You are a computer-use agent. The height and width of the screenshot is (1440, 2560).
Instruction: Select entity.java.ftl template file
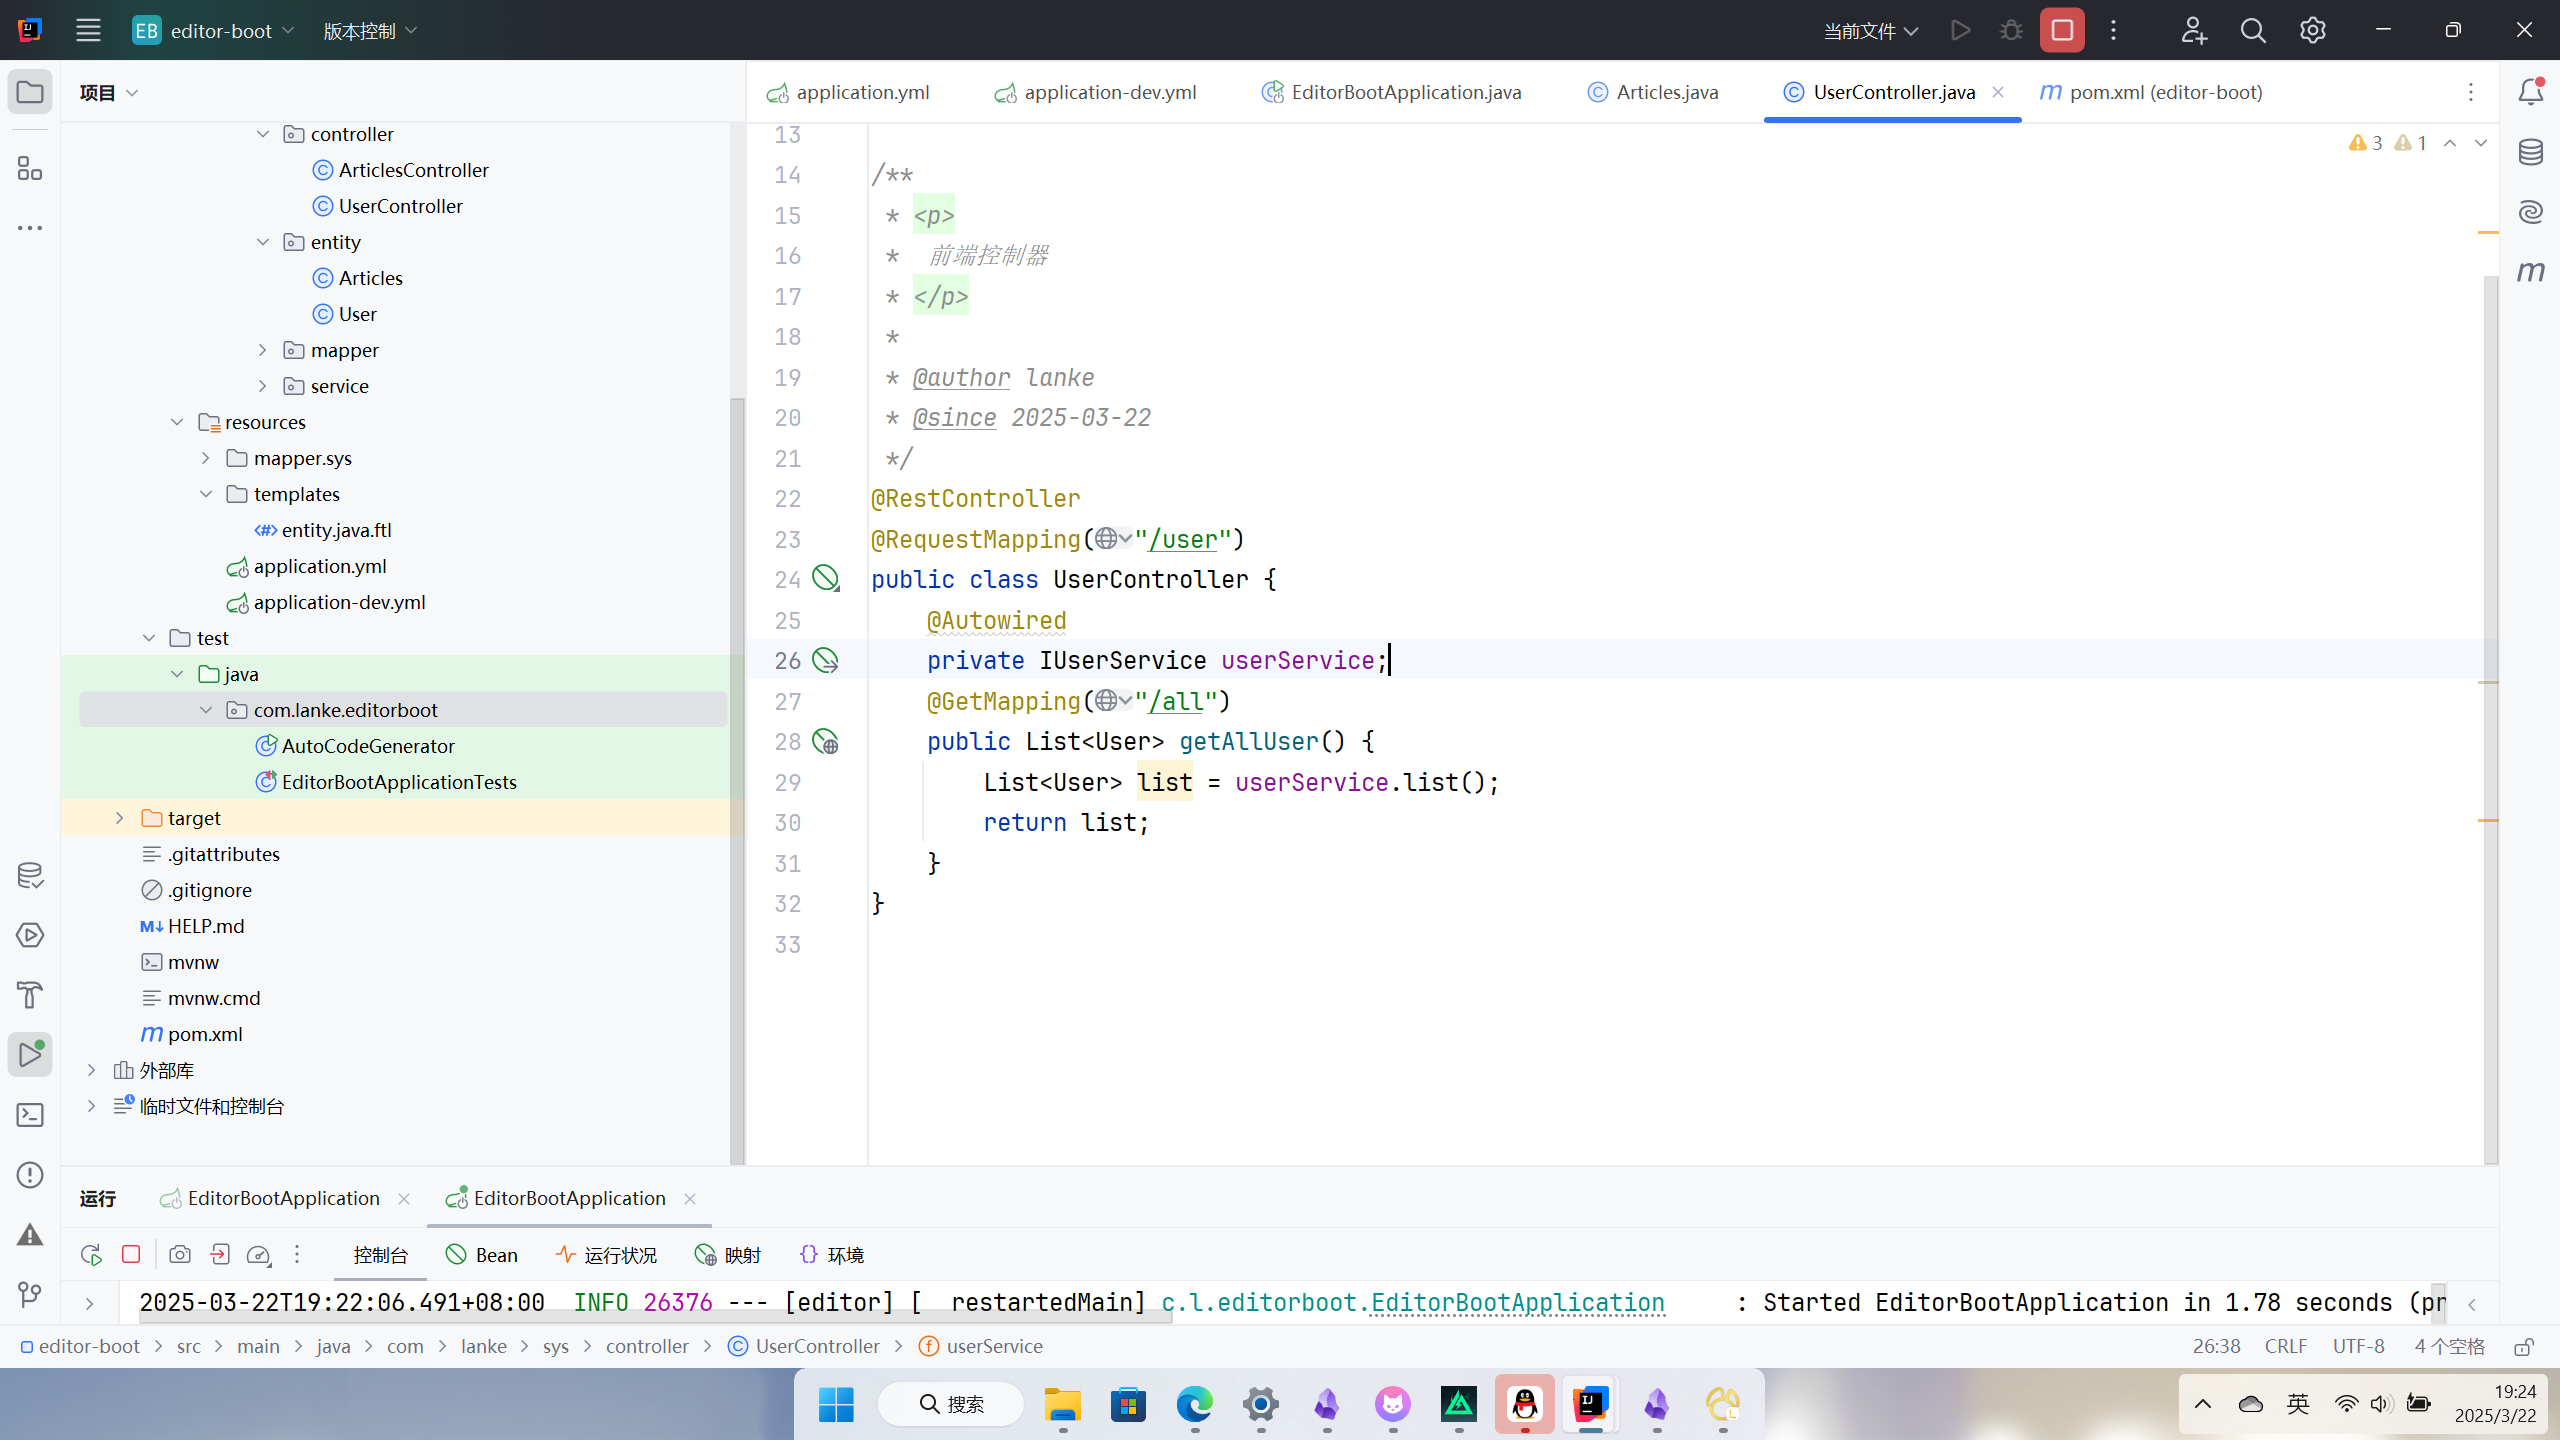pyautogui.click(x=336, y=530)
